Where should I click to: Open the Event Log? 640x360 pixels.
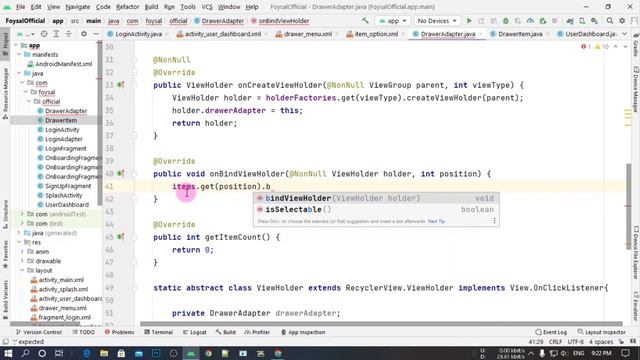point(551,332)
